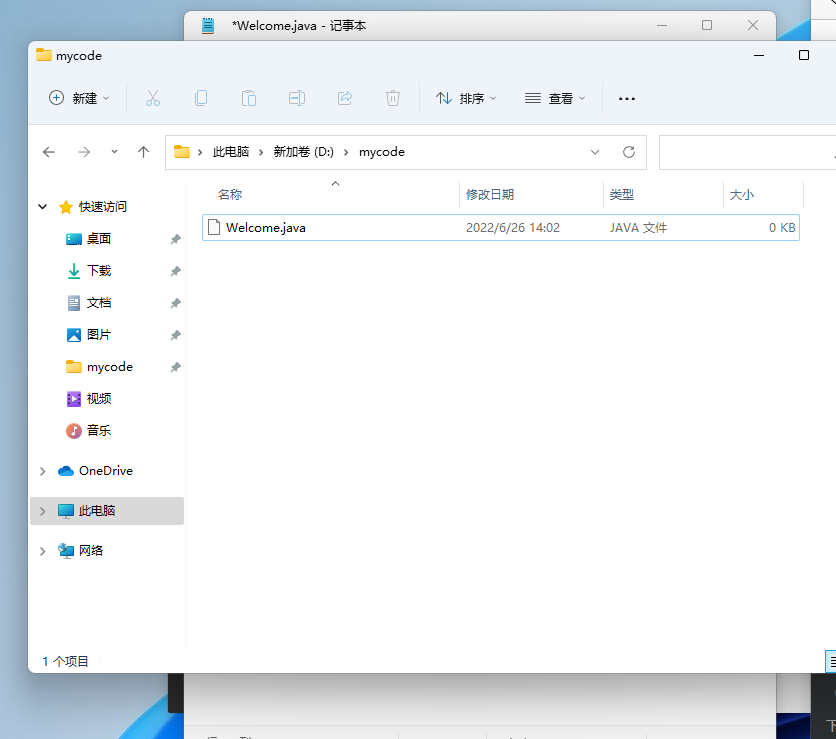Click the 0 KB size cell
This screenshot has width=836, height=739.
(x=782, y=228)
